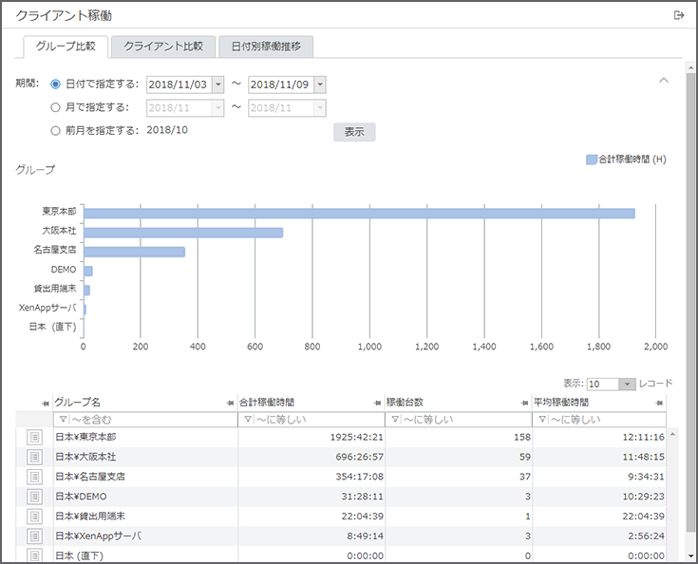Click filter funnel icon in グループ名 column
Viewport: 698px width, 564px height.
[63, 420]
